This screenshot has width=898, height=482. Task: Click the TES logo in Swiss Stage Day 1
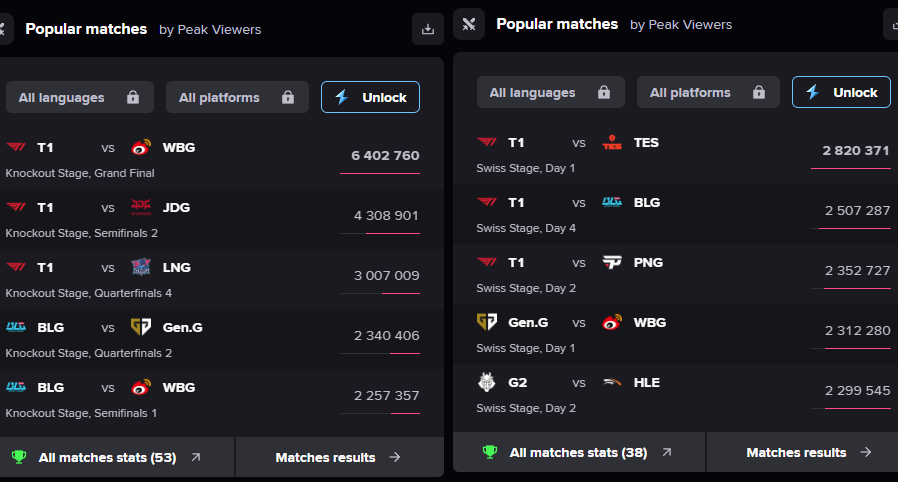[x=612, y=143]
